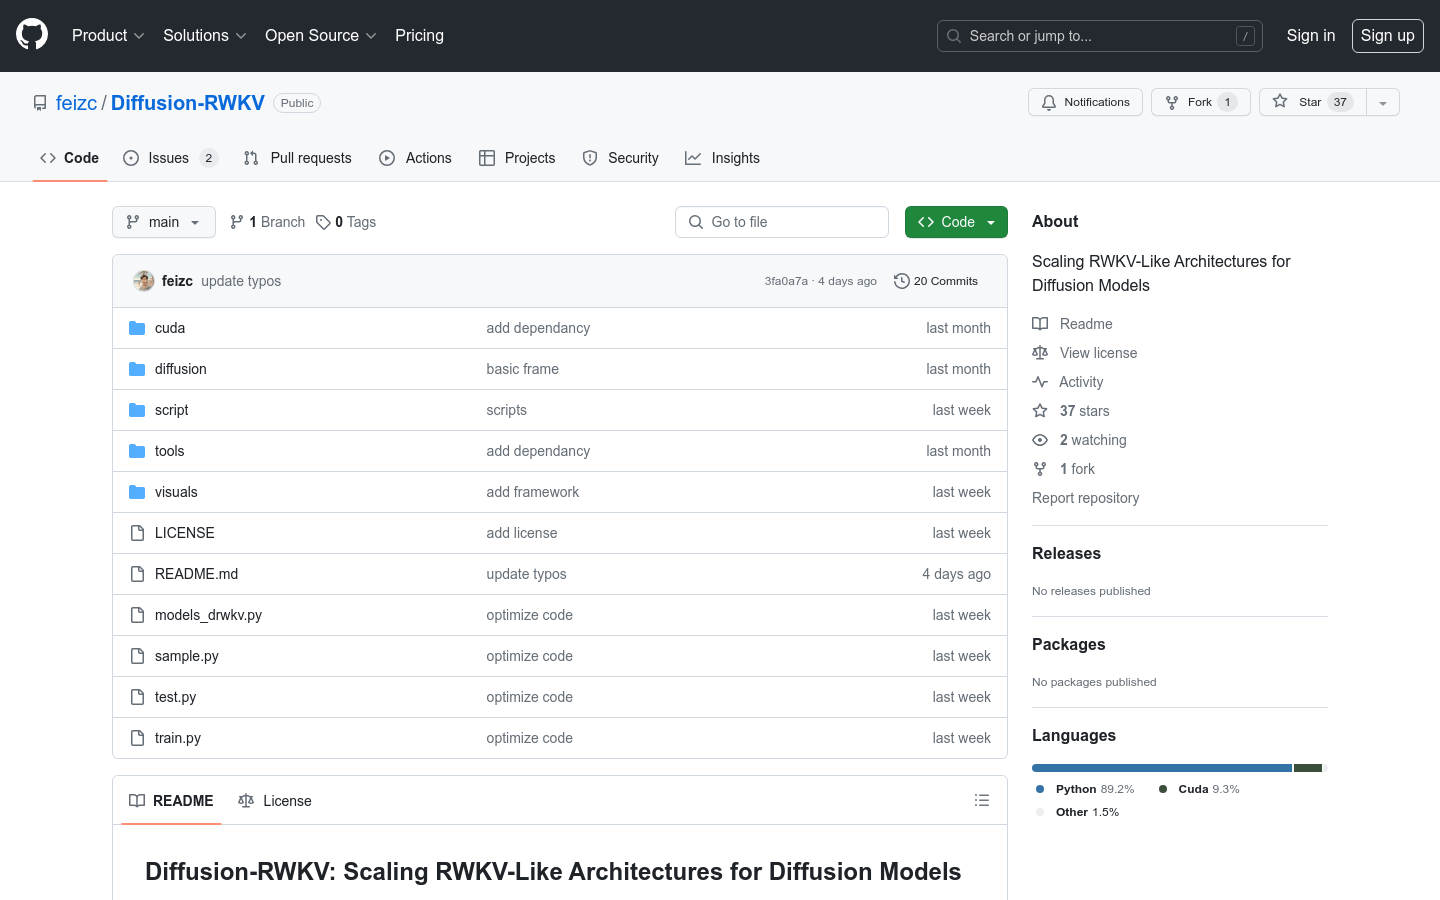Open the Pull requests tab
The width and height of the screenshot is (1440, 900).
pyautogui.click(x=298, y=158)
